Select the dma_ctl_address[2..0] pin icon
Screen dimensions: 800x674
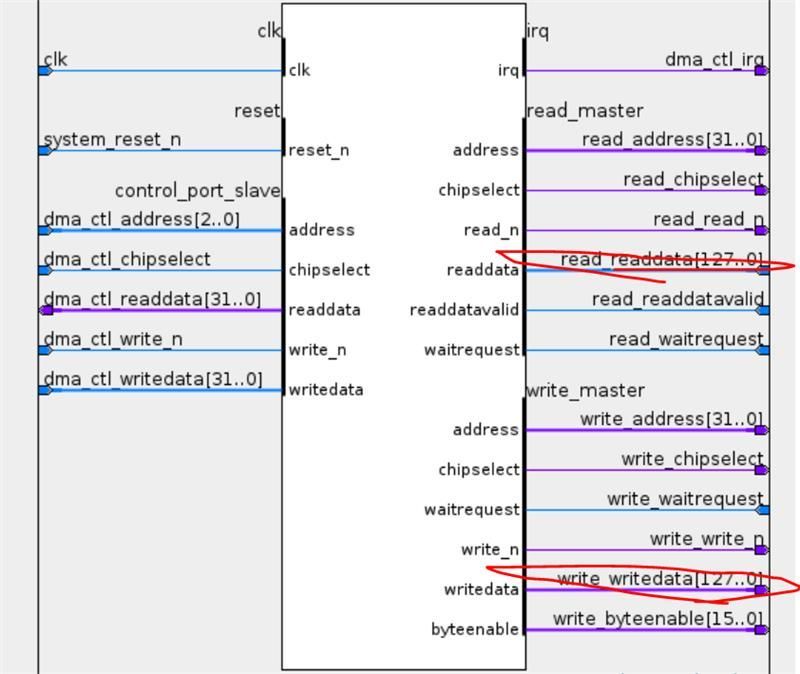[45, 231]
